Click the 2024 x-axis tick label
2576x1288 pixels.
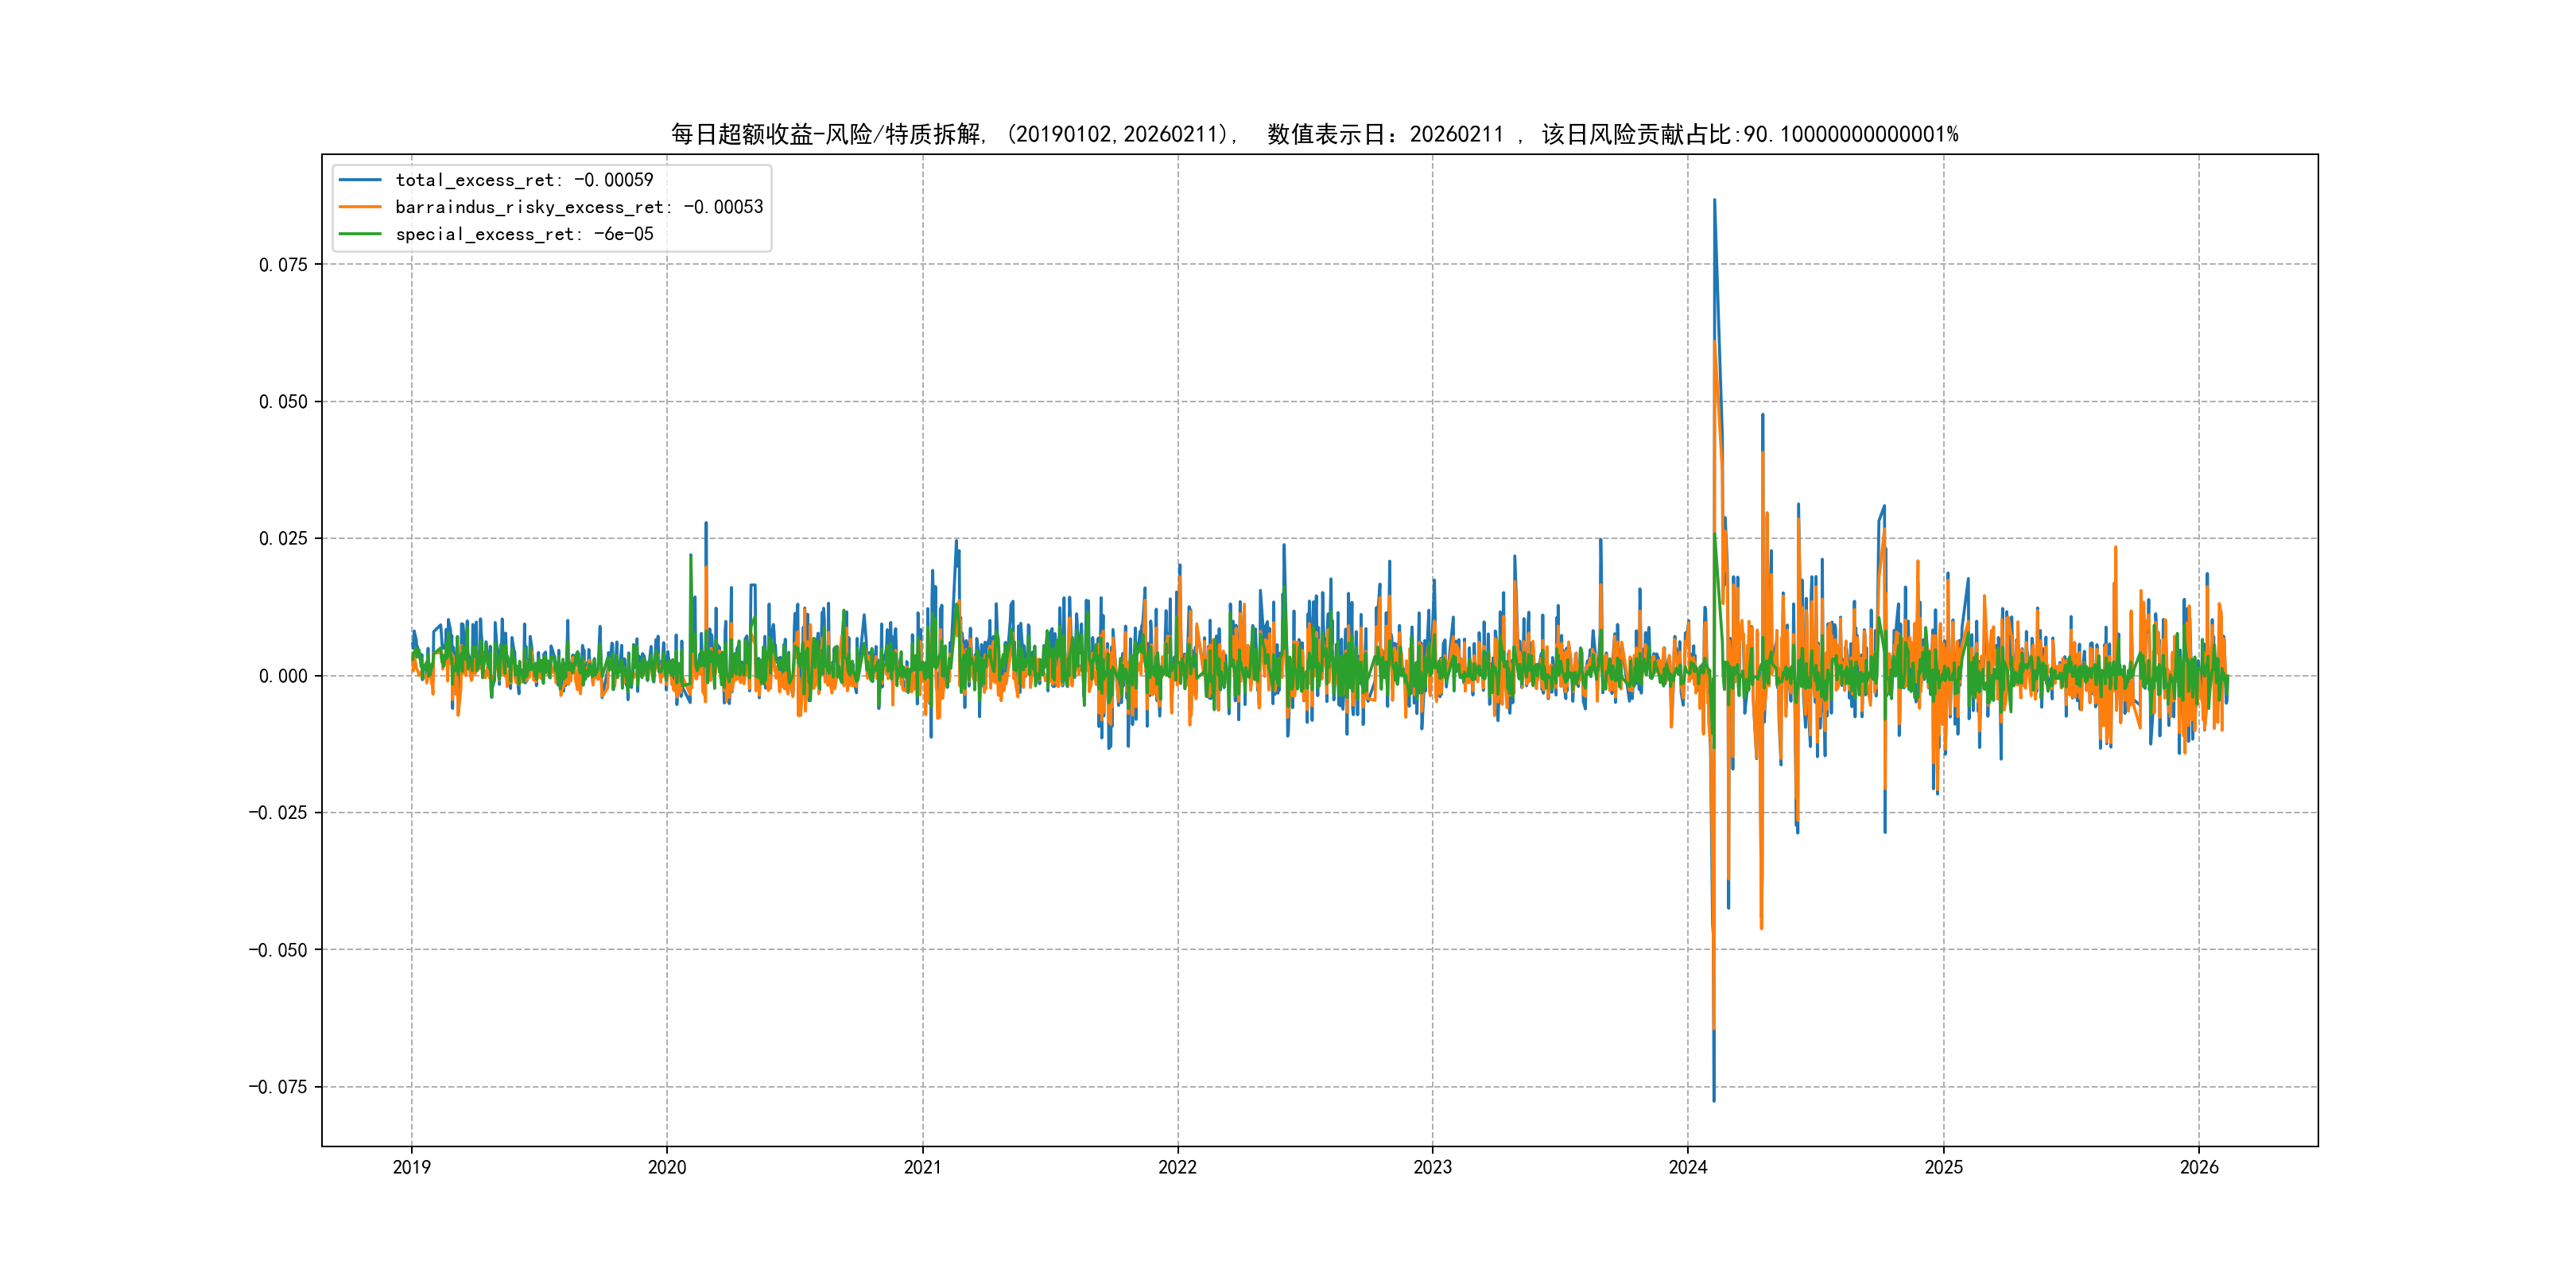1688,1167
